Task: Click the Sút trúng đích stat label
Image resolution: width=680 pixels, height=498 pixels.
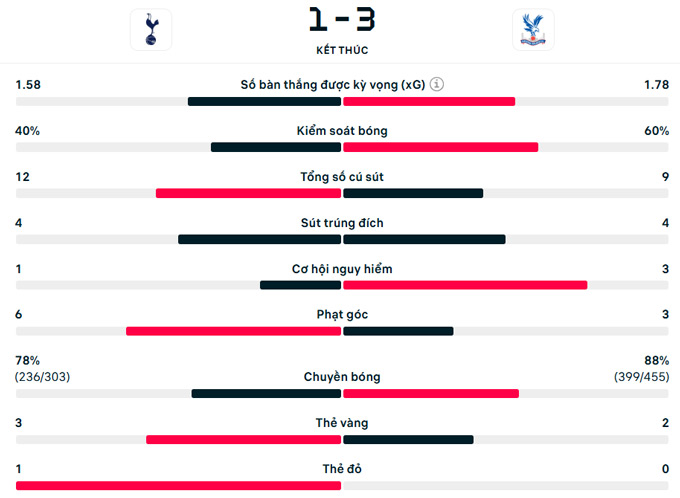Action: [342, 223]
